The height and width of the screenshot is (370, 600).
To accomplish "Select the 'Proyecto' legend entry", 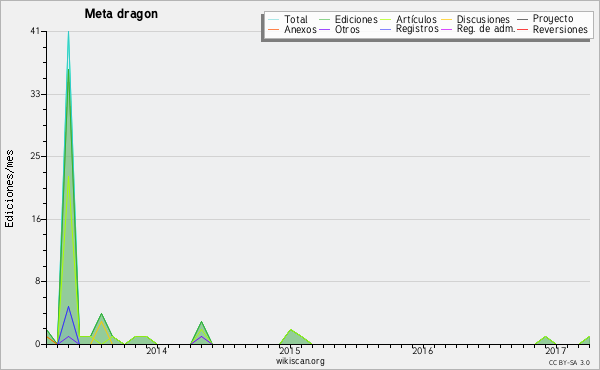I will click(x=553, y=19).
